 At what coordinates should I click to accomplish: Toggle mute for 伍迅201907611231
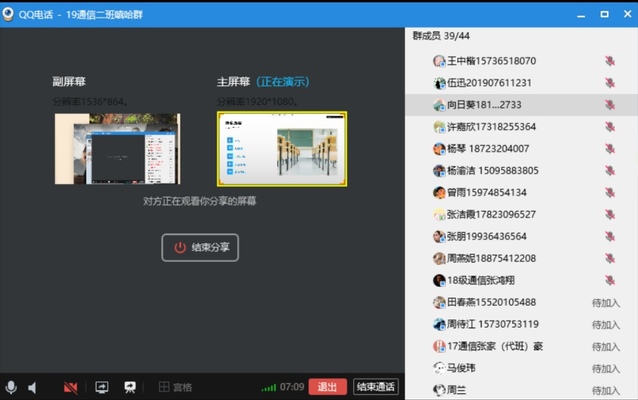[x=609, y=83]
